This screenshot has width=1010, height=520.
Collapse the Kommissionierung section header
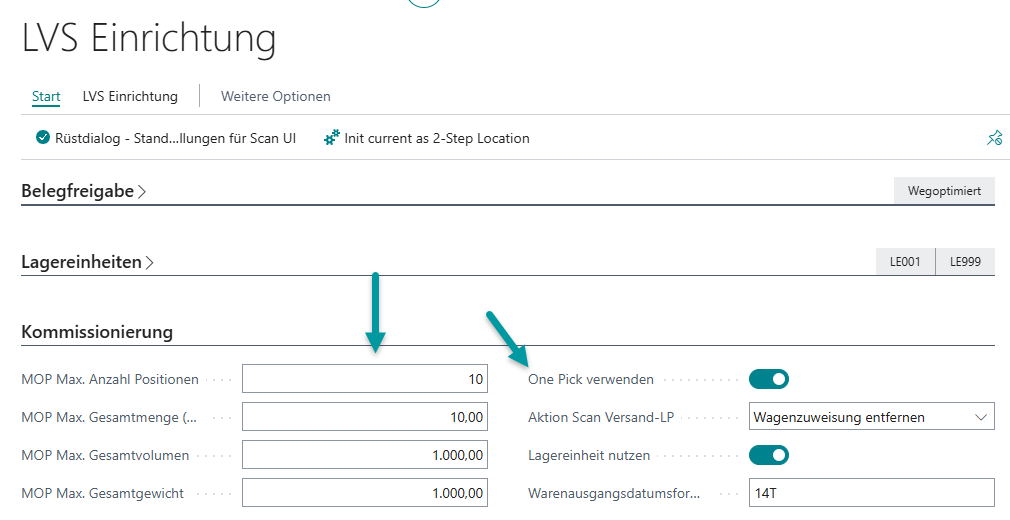[97, 332]
